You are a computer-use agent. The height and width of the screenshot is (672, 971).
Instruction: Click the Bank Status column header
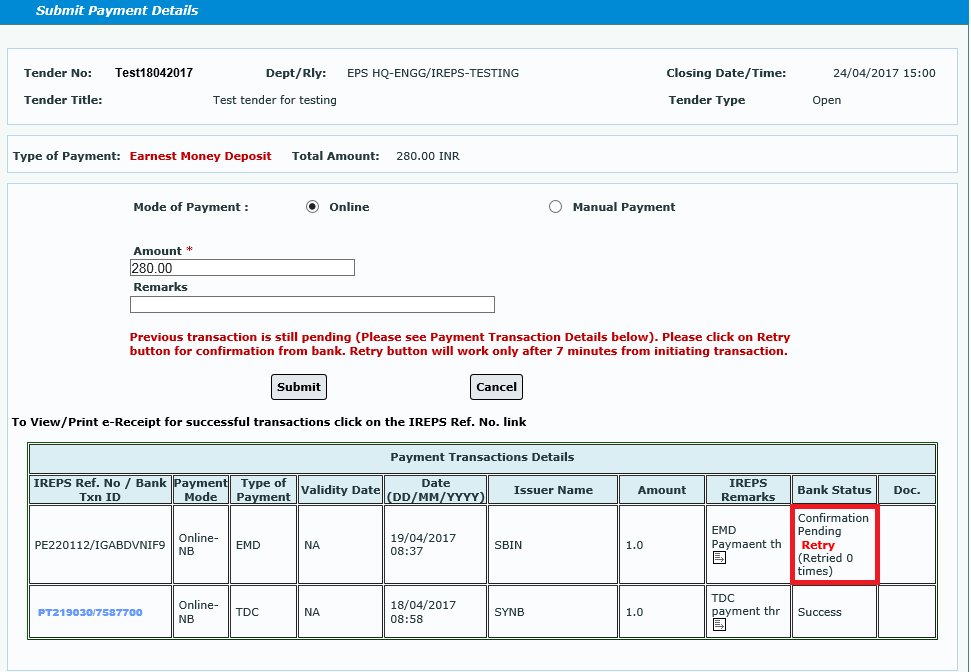[834, 490]
